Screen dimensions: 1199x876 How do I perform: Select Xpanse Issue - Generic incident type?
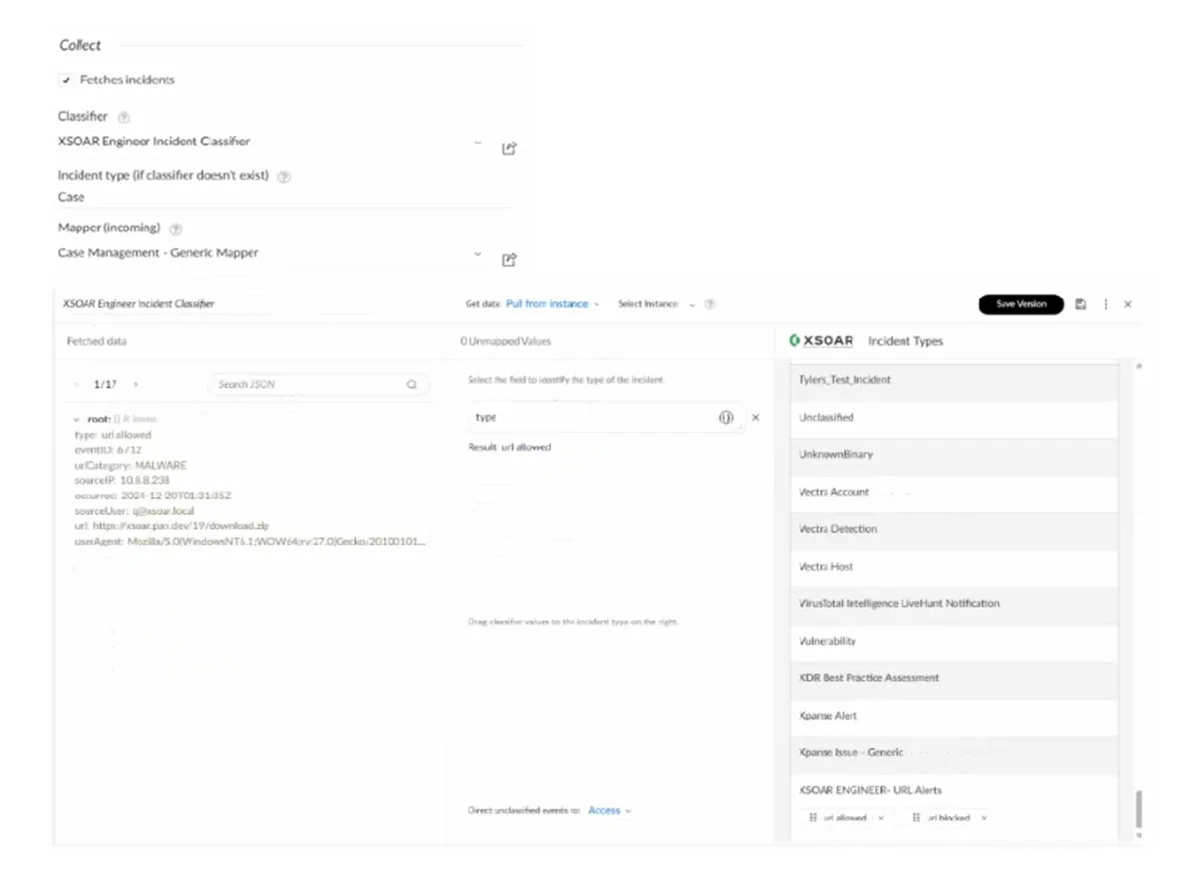(x=954, y=753)
